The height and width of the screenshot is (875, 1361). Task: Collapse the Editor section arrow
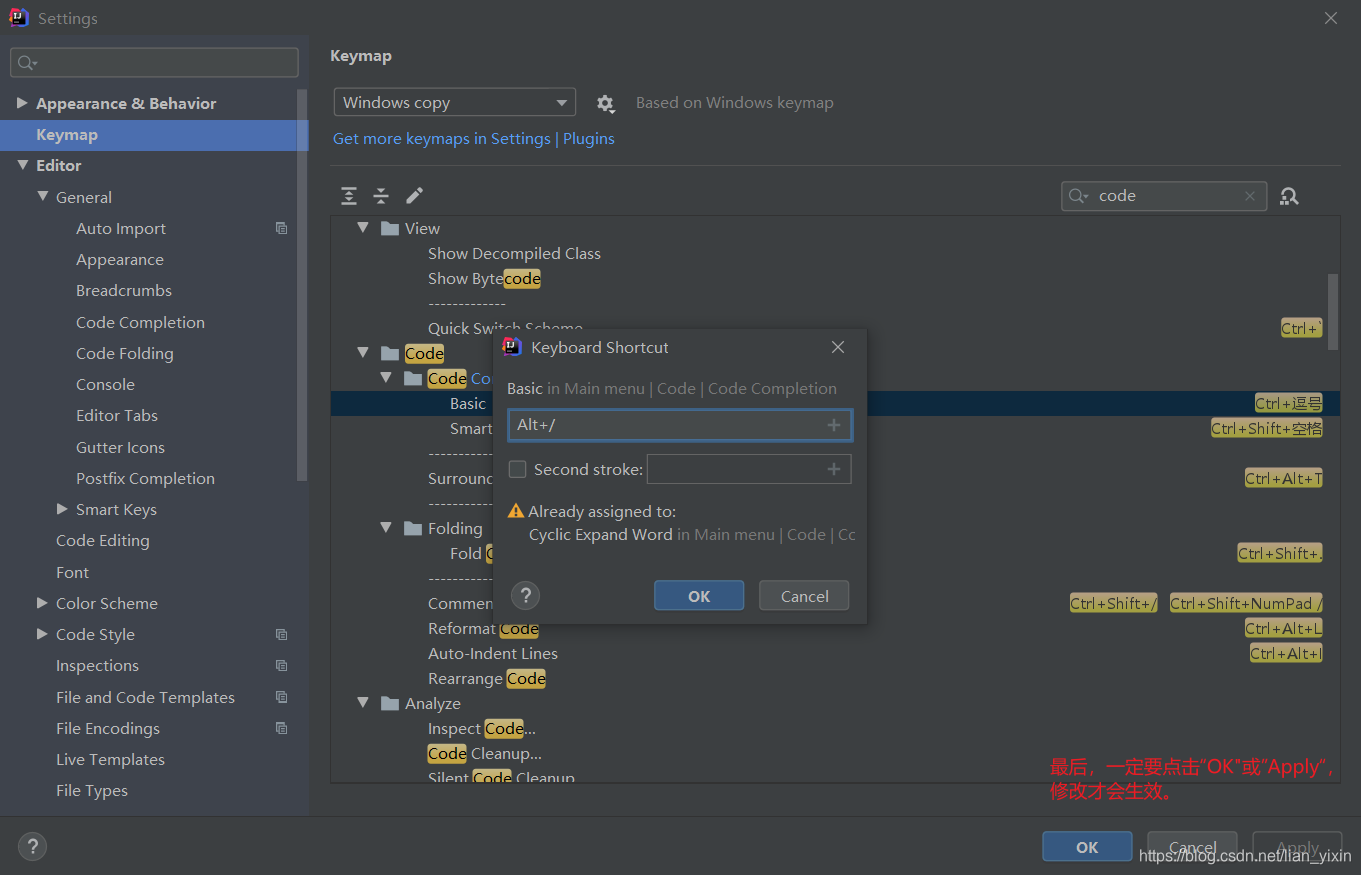(22, 165)
